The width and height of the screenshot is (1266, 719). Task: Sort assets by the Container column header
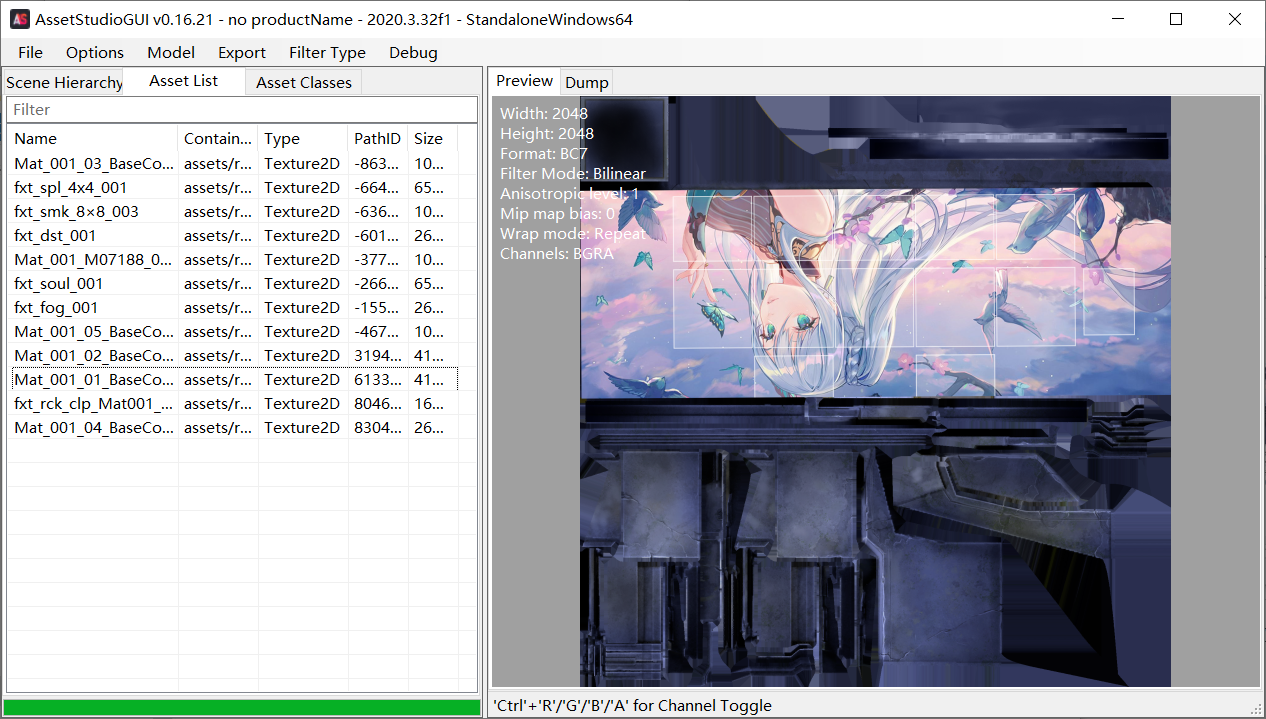pos(218,139)
